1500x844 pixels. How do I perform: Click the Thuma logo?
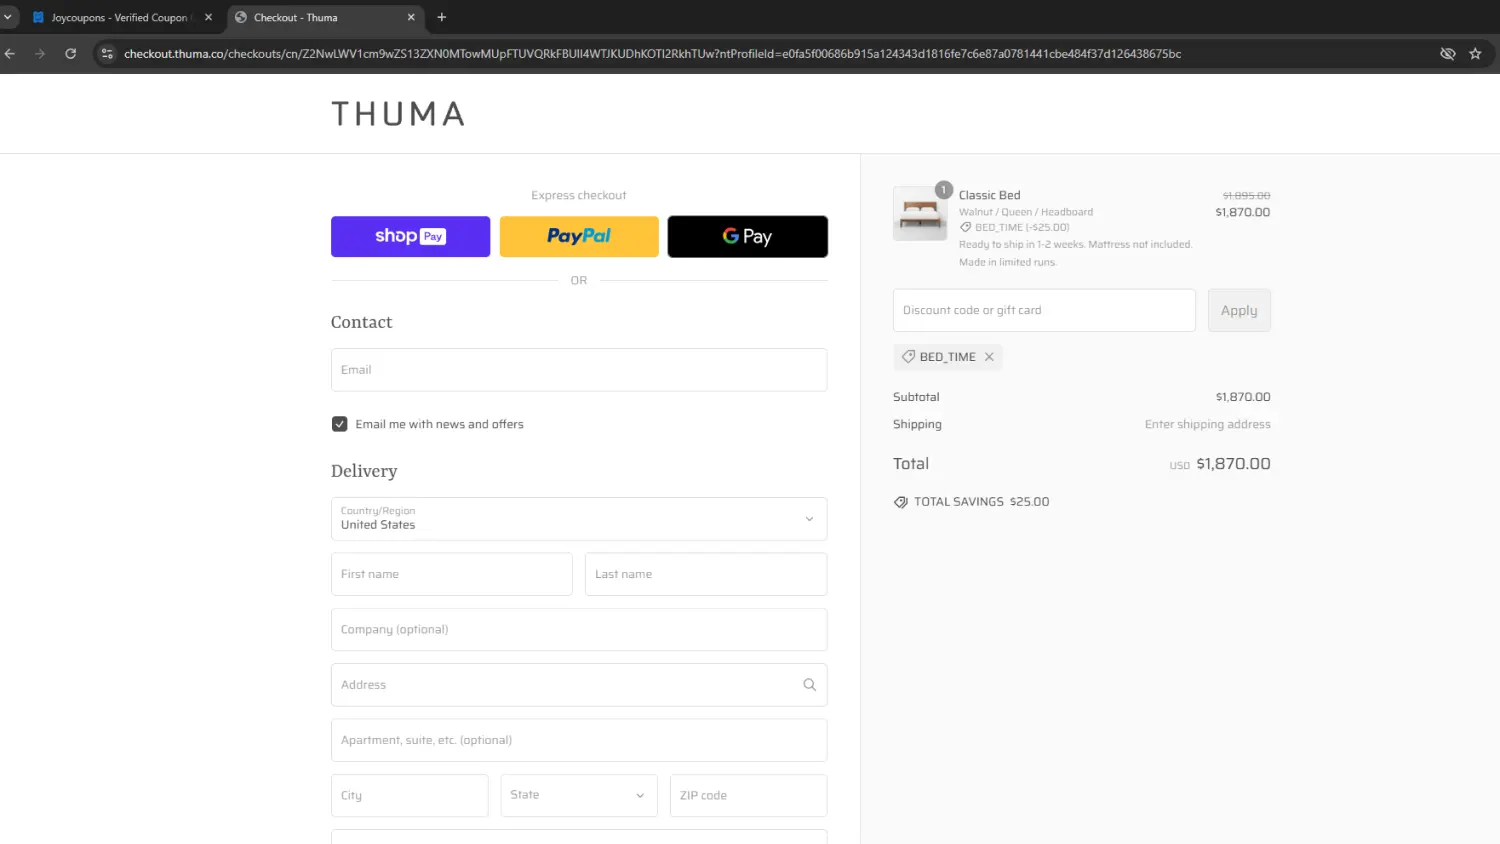pos(398,114)
